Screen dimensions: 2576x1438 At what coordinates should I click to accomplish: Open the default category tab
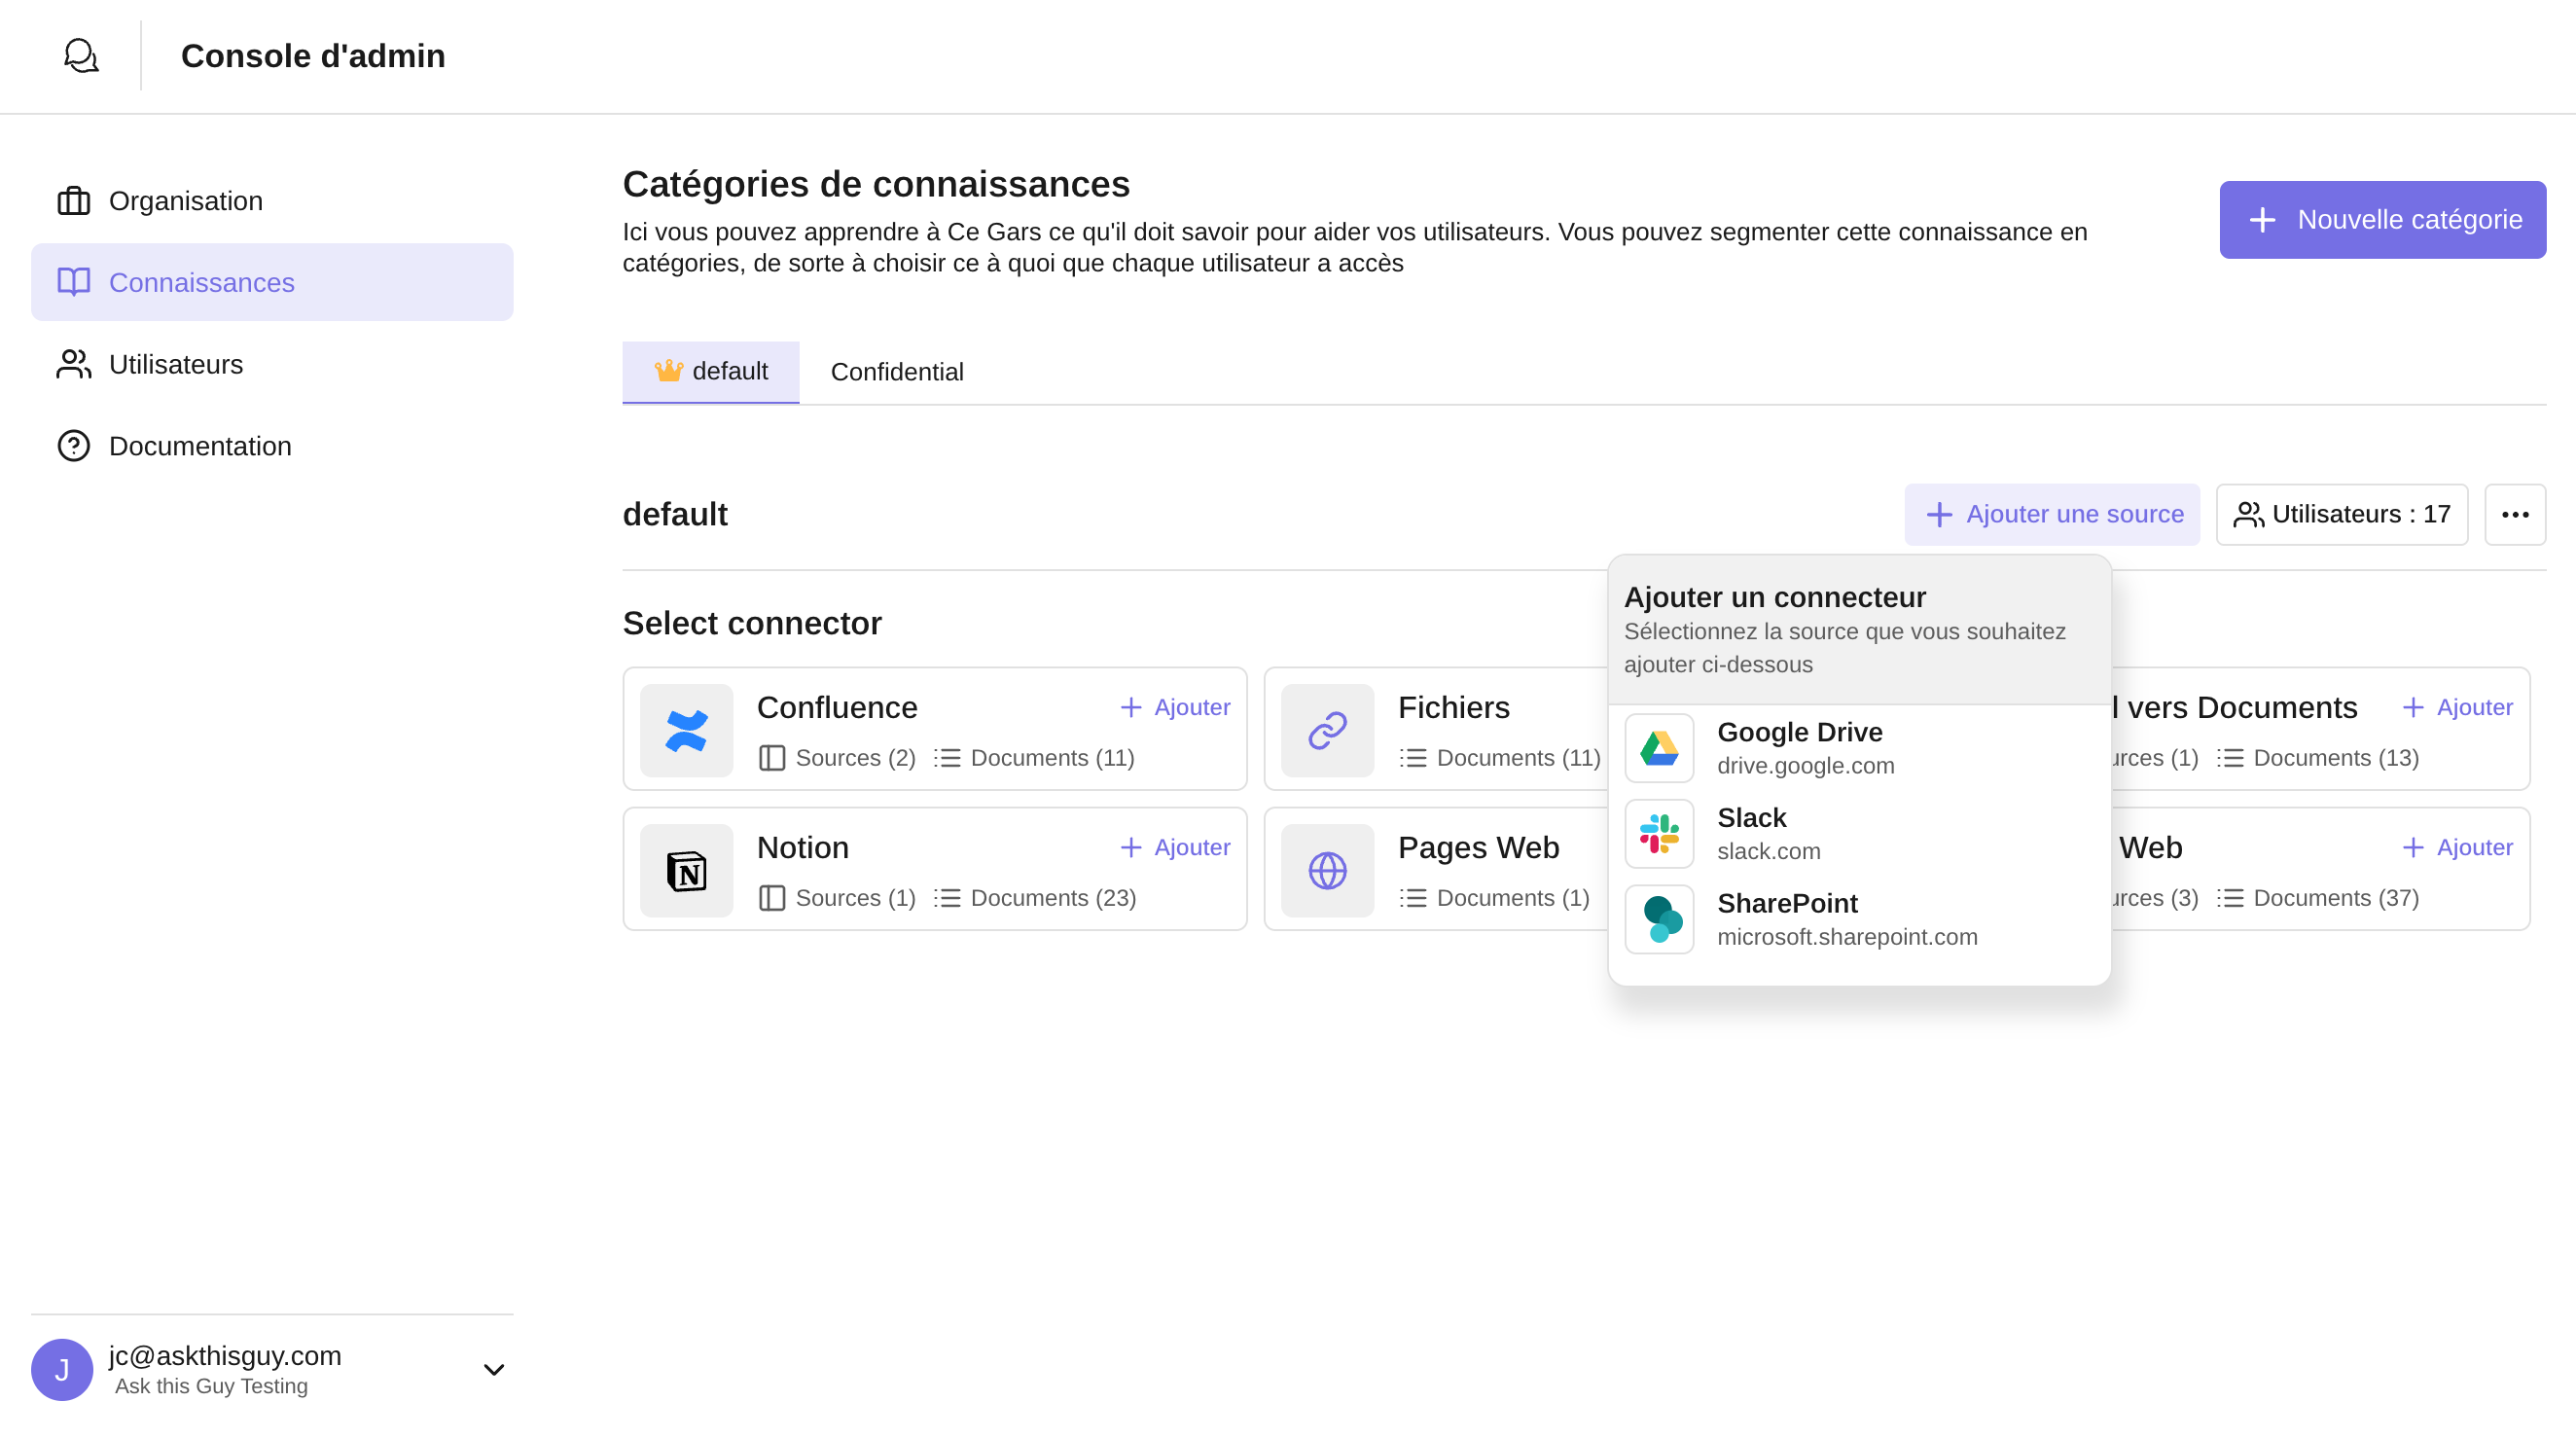(x=710, y=371)
